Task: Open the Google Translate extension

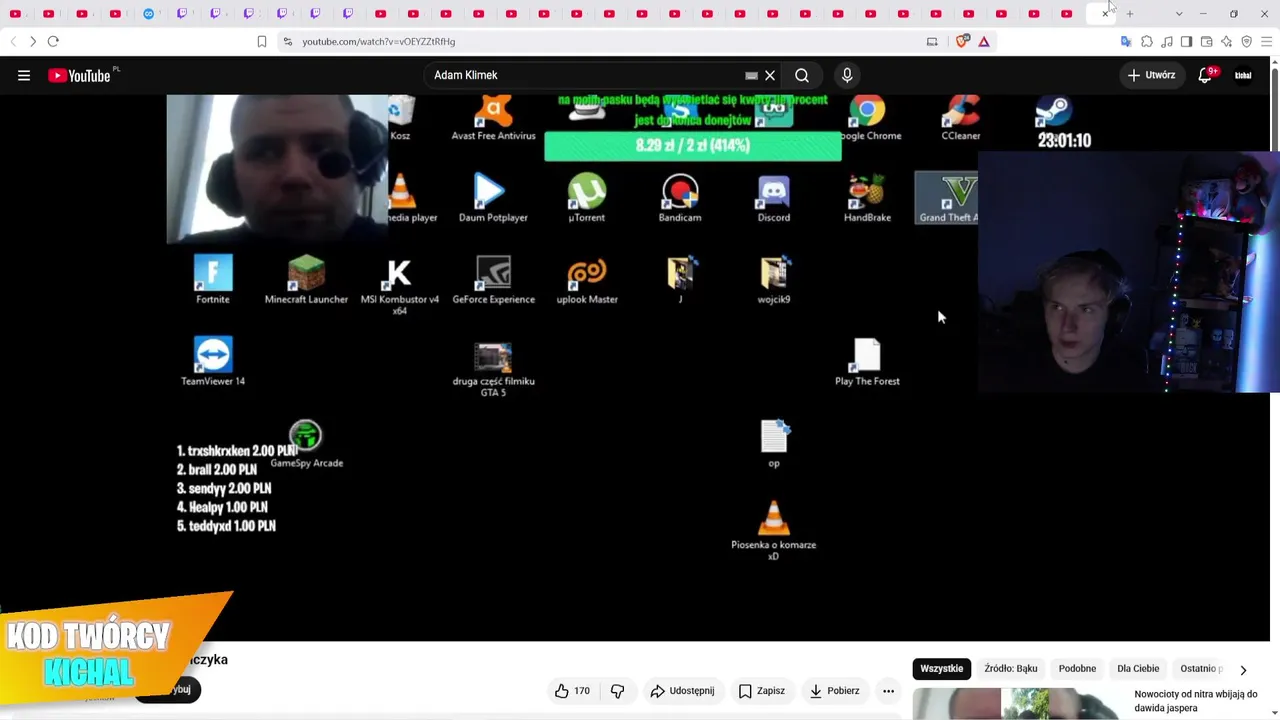Action: [x=1126, y=41]
